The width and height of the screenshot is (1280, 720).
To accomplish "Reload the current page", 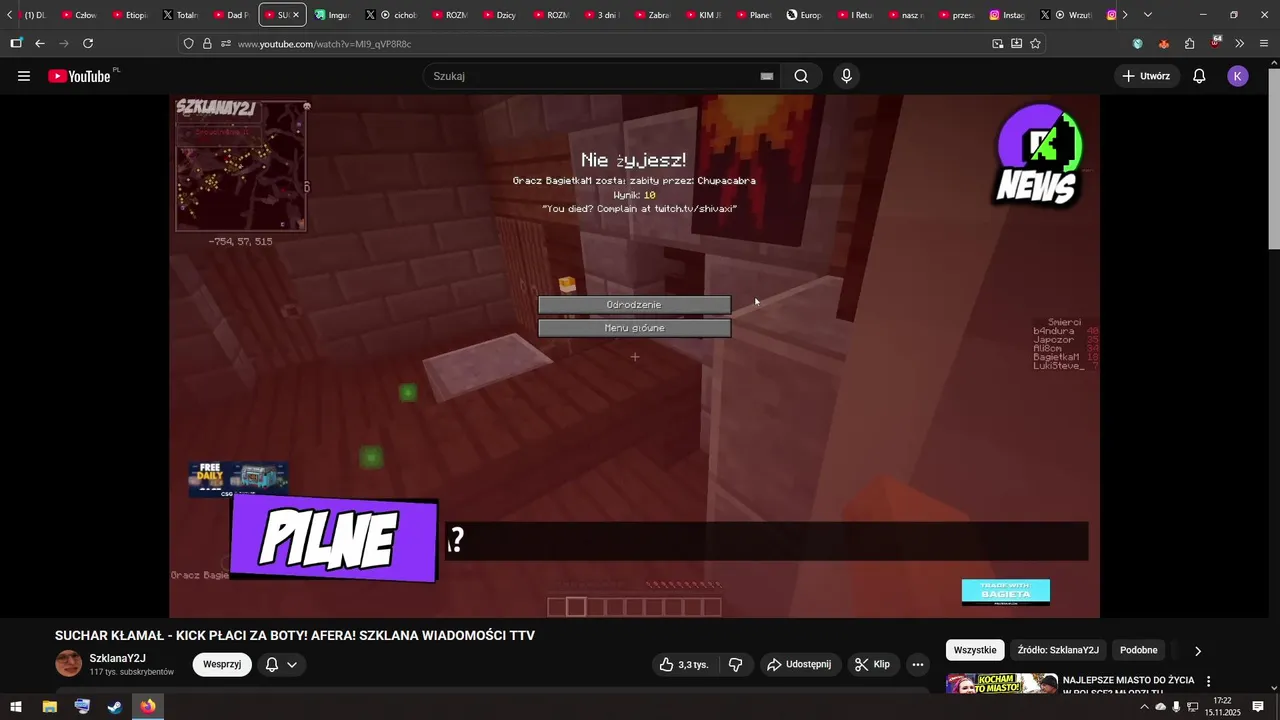I will click(88, 43).
